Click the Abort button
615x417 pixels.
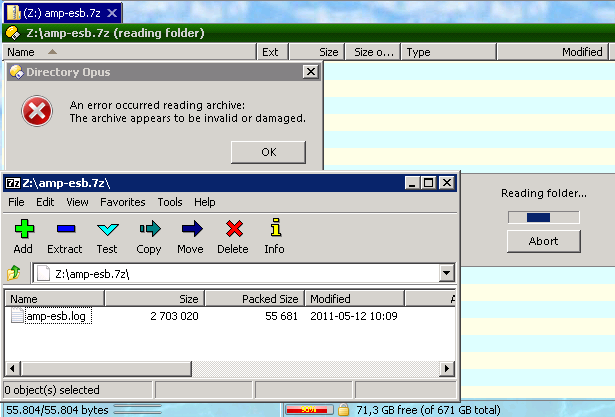point(543,241)
